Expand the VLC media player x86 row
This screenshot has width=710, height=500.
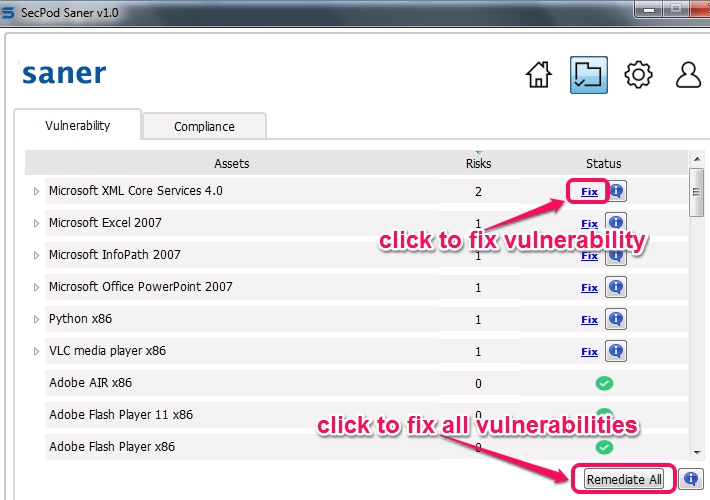(x=36, y=351)
